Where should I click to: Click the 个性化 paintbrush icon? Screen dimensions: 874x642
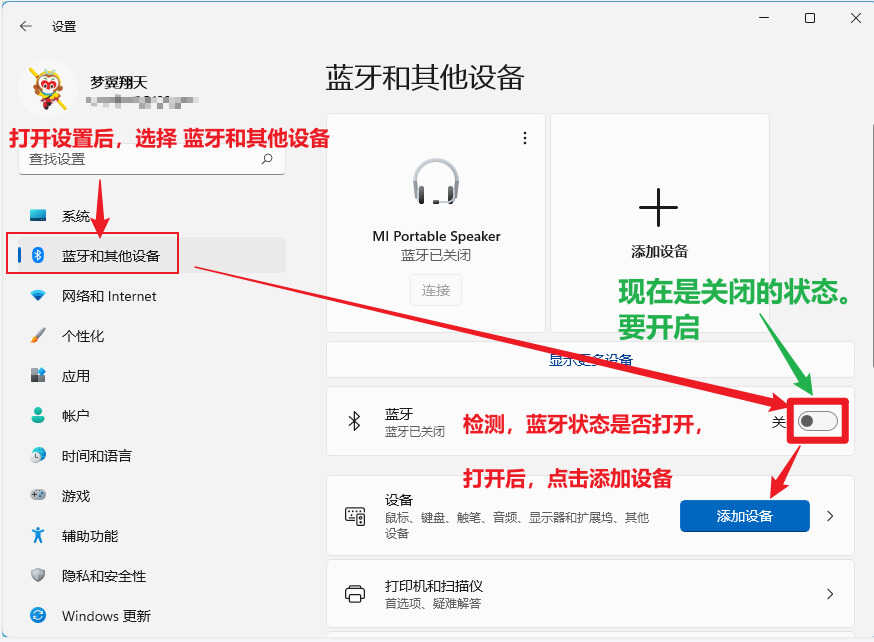(x=38, y=335)
